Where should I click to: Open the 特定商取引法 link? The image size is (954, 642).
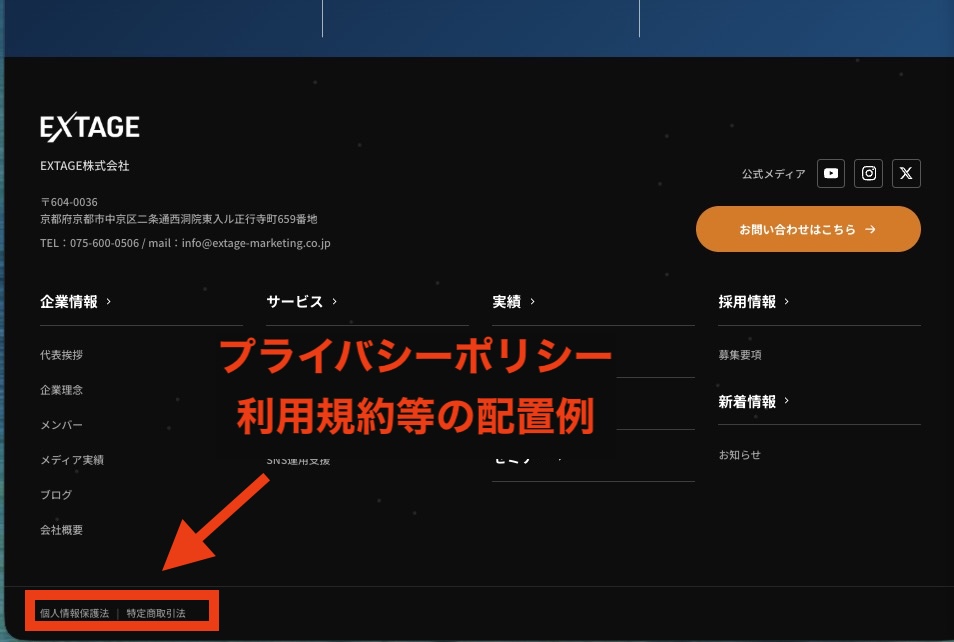(156, 613)
